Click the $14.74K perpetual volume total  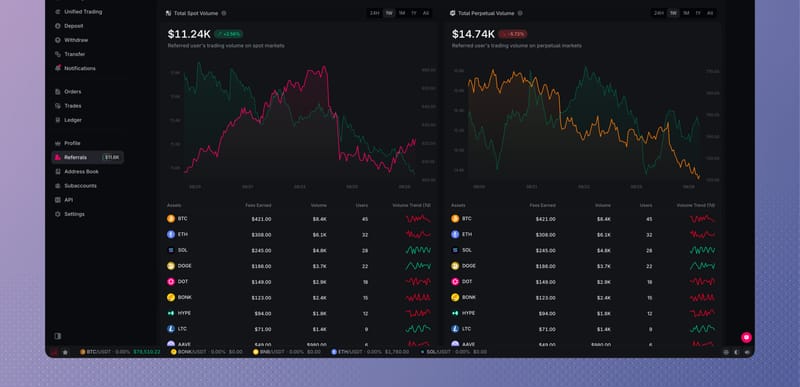pyautogui.click(x=473, y=34)
